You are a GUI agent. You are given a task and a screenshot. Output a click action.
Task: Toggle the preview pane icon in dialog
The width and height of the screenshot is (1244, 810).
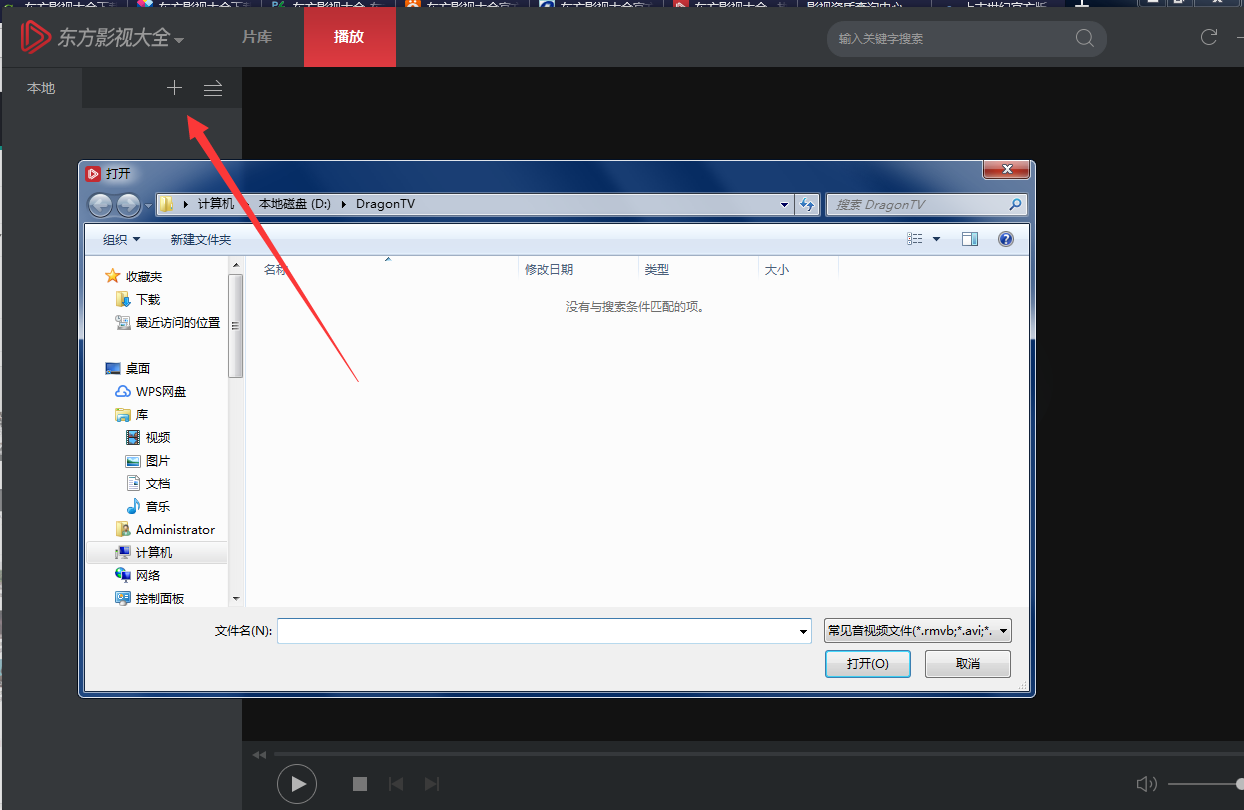[969, 239]
